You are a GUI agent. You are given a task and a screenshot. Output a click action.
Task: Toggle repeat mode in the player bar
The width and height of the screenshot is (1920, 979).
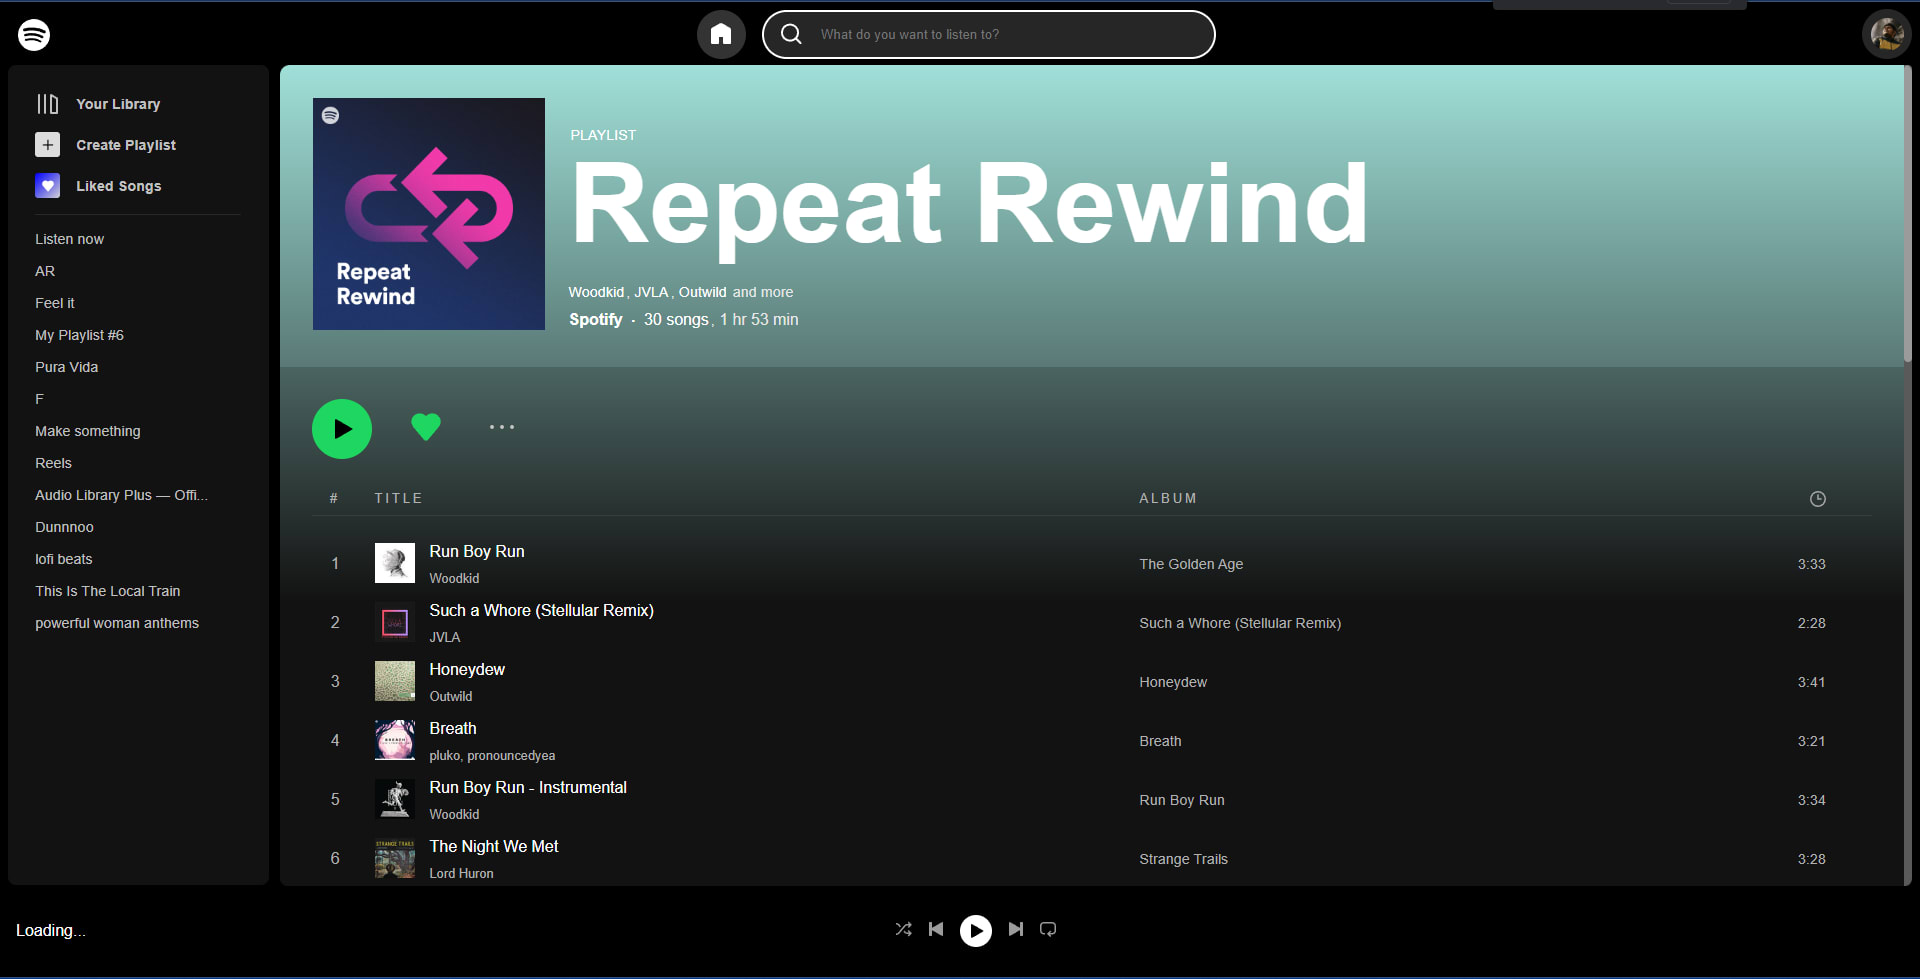click(1048, 929)
